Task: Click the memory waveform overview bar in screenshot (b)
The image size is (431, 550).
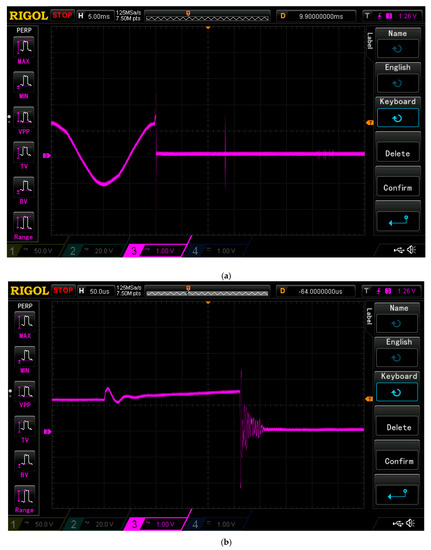Action: click(x=207, y=291)
